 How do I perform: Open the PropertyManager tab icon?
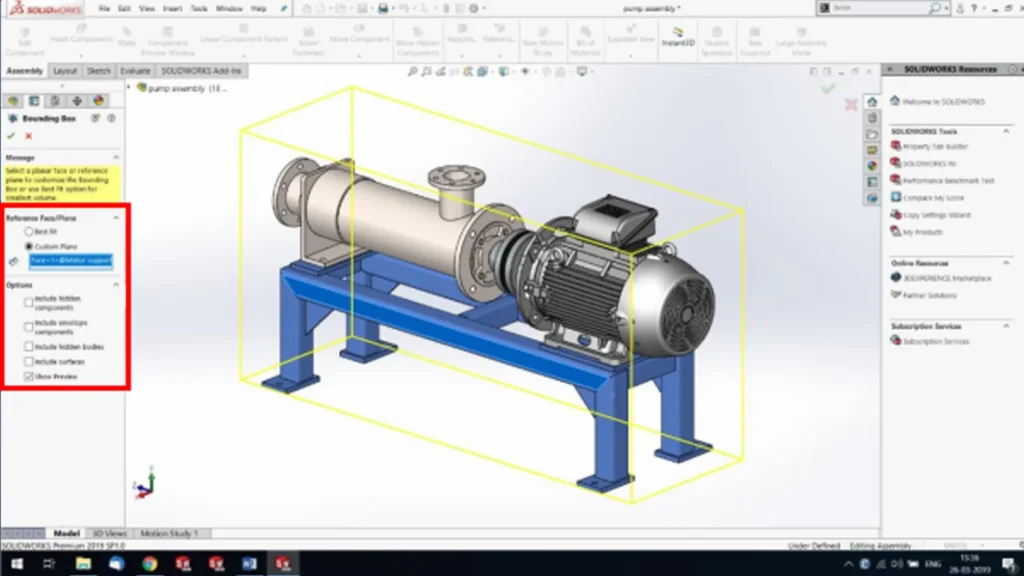34,101
